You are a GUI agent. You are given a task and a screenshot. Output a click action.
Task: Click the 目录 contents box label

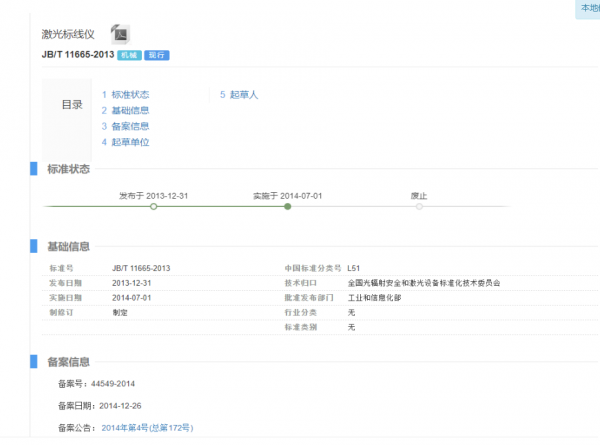(72, 104)
